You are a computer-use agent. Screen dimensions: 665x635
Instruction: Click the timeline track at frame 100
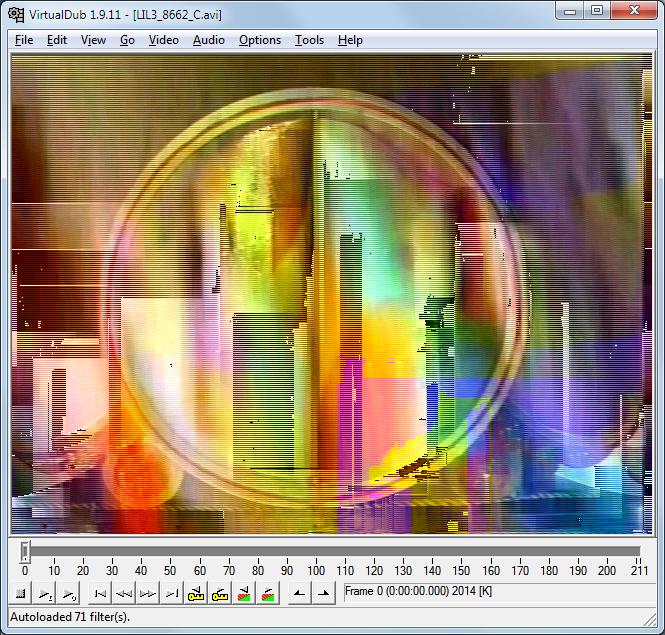316,551
